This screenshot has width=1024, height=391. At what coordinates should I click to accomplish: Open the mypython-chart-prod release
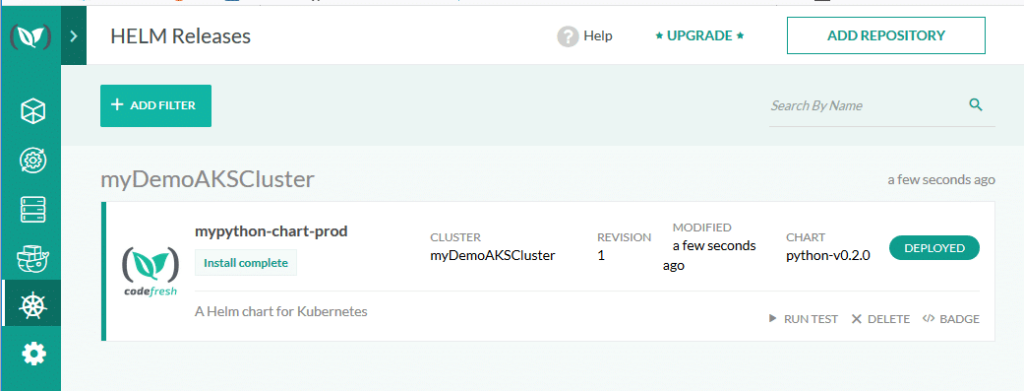[271, 231]
